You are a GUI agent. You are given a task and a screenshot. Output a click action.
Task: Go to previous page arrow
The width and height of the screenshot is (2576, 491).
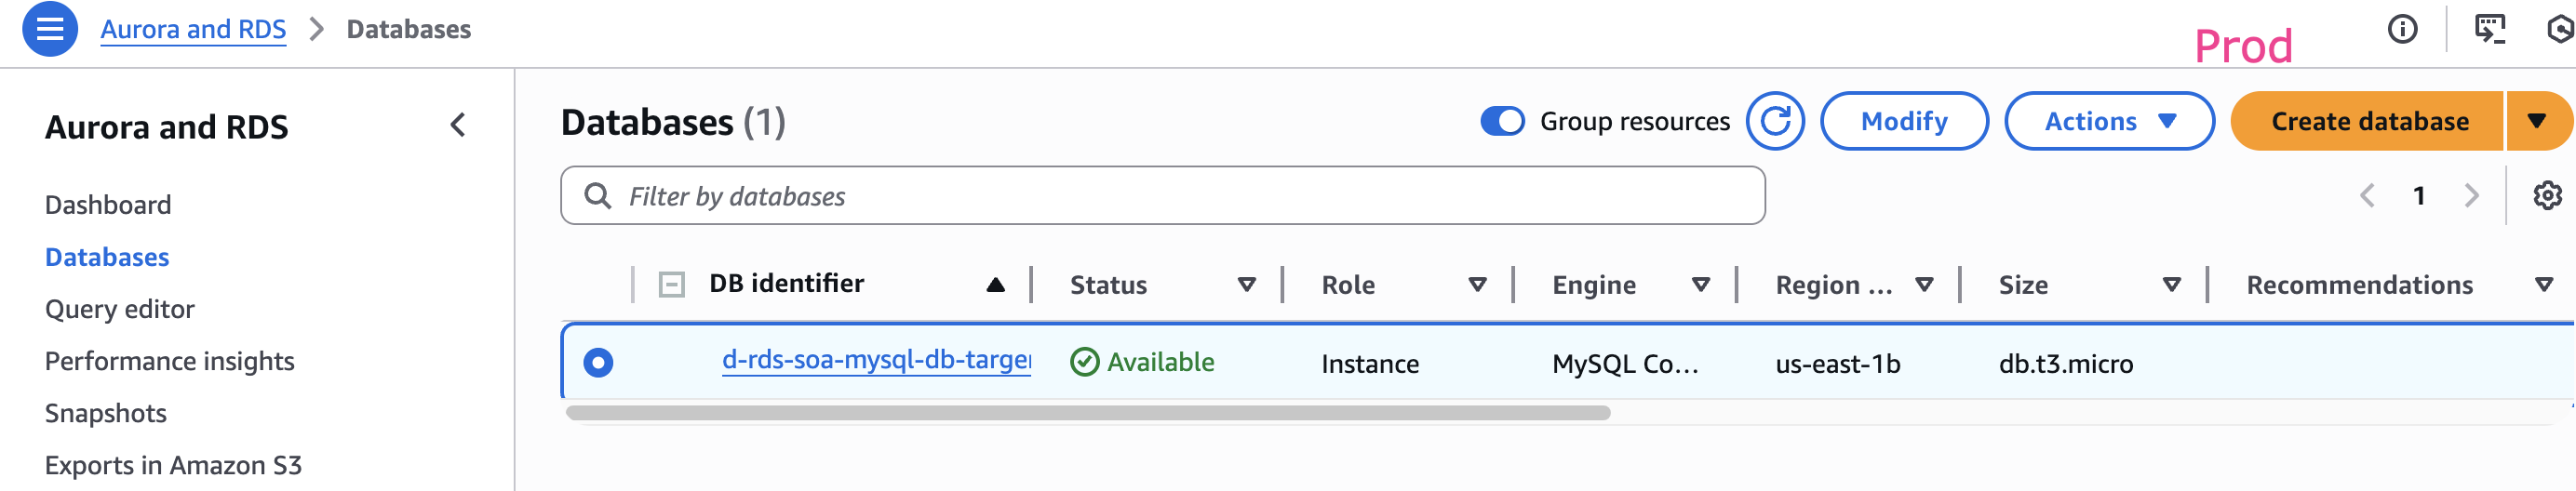click(2367, 195)
